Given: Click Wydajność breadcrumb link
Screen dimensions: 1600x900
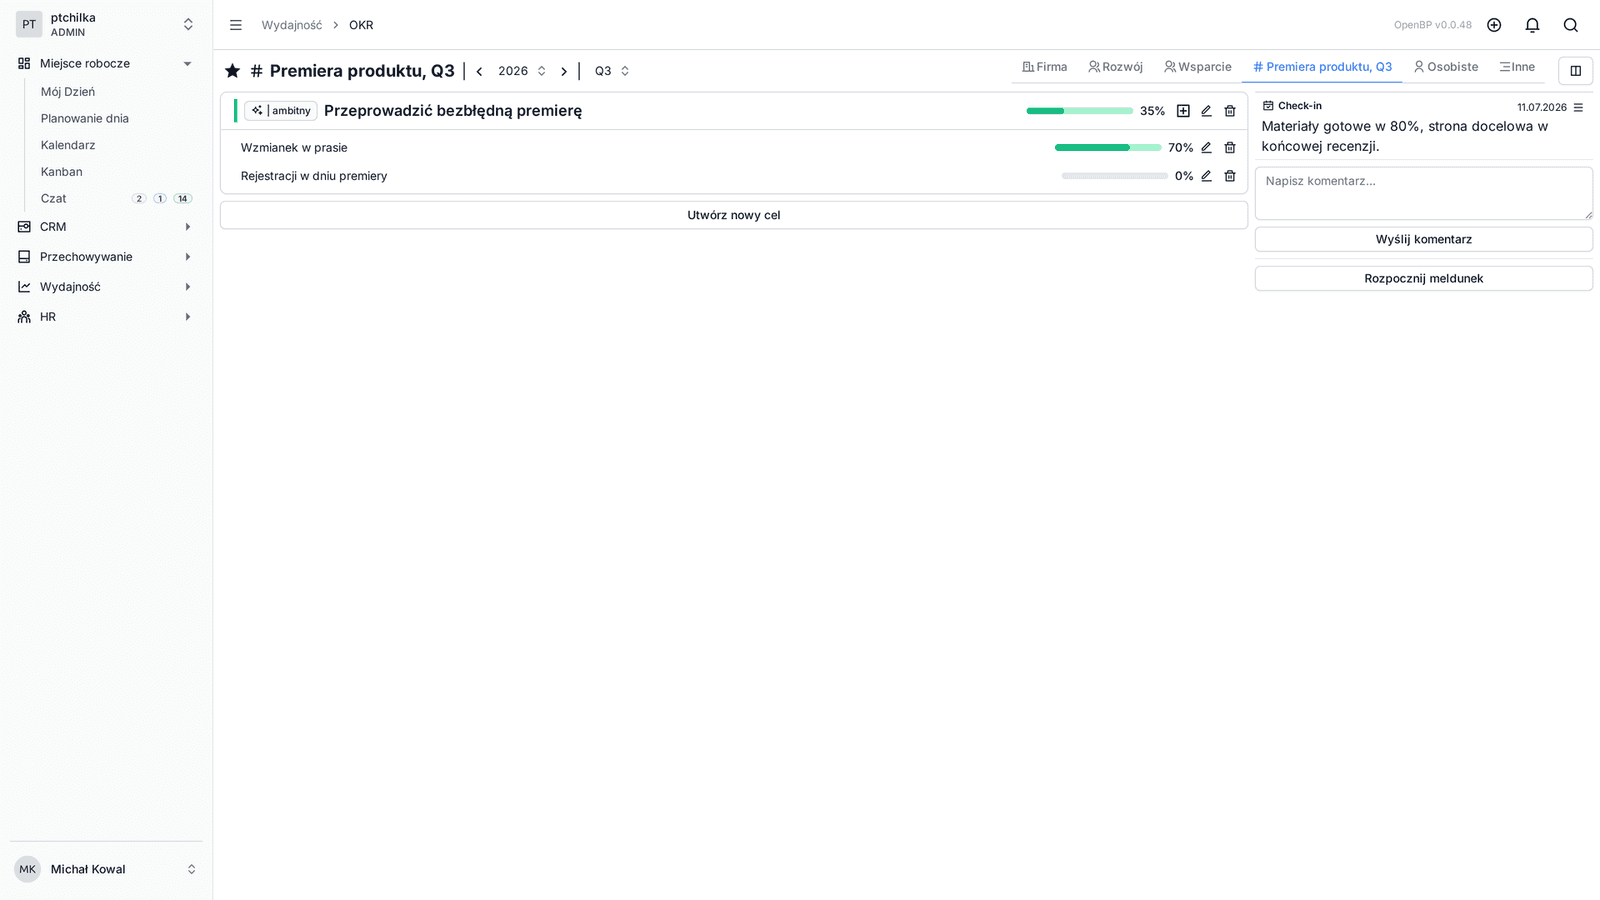Looking at the screenshot, I should point(292,25).
